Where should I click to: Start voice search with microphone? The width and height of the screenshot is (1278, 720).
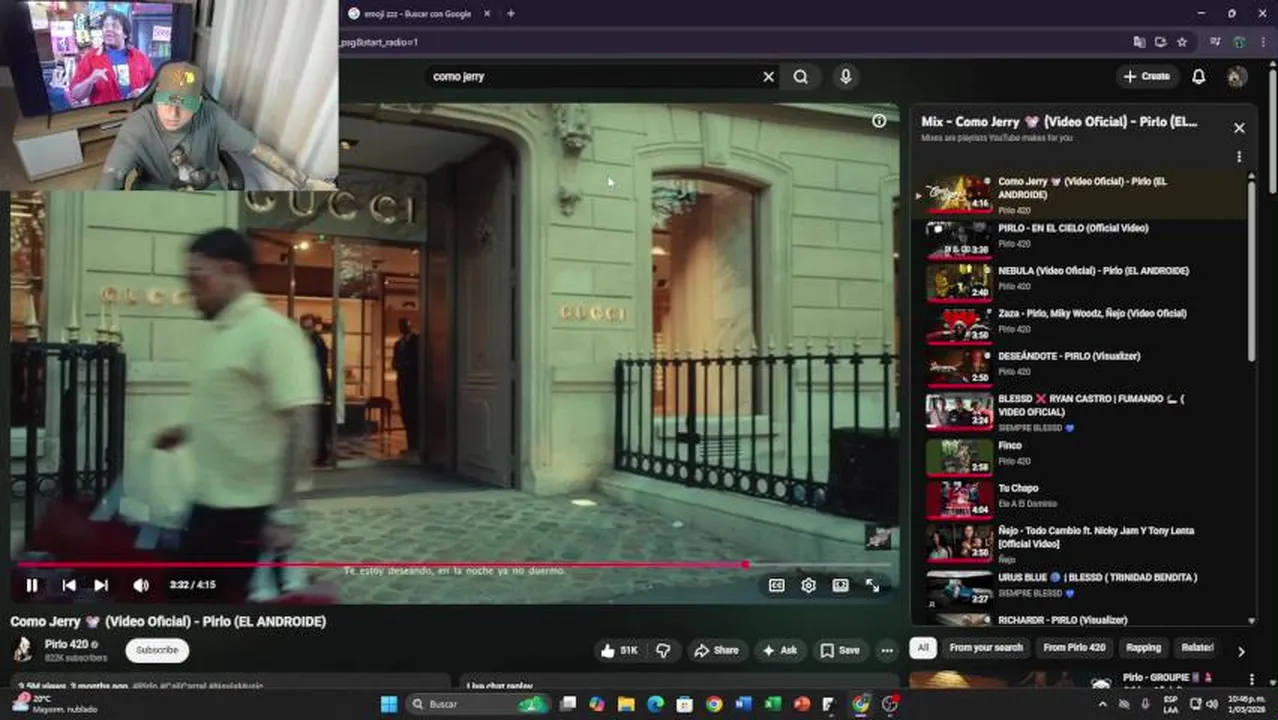(x=846, y=77)
